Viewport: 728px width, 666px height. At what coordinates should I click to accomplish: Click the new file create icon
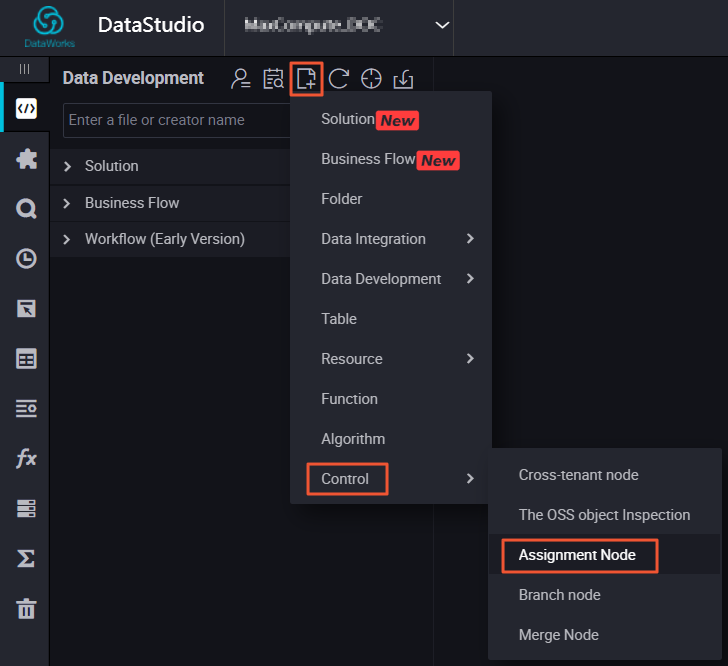click(x=306, y=79)
